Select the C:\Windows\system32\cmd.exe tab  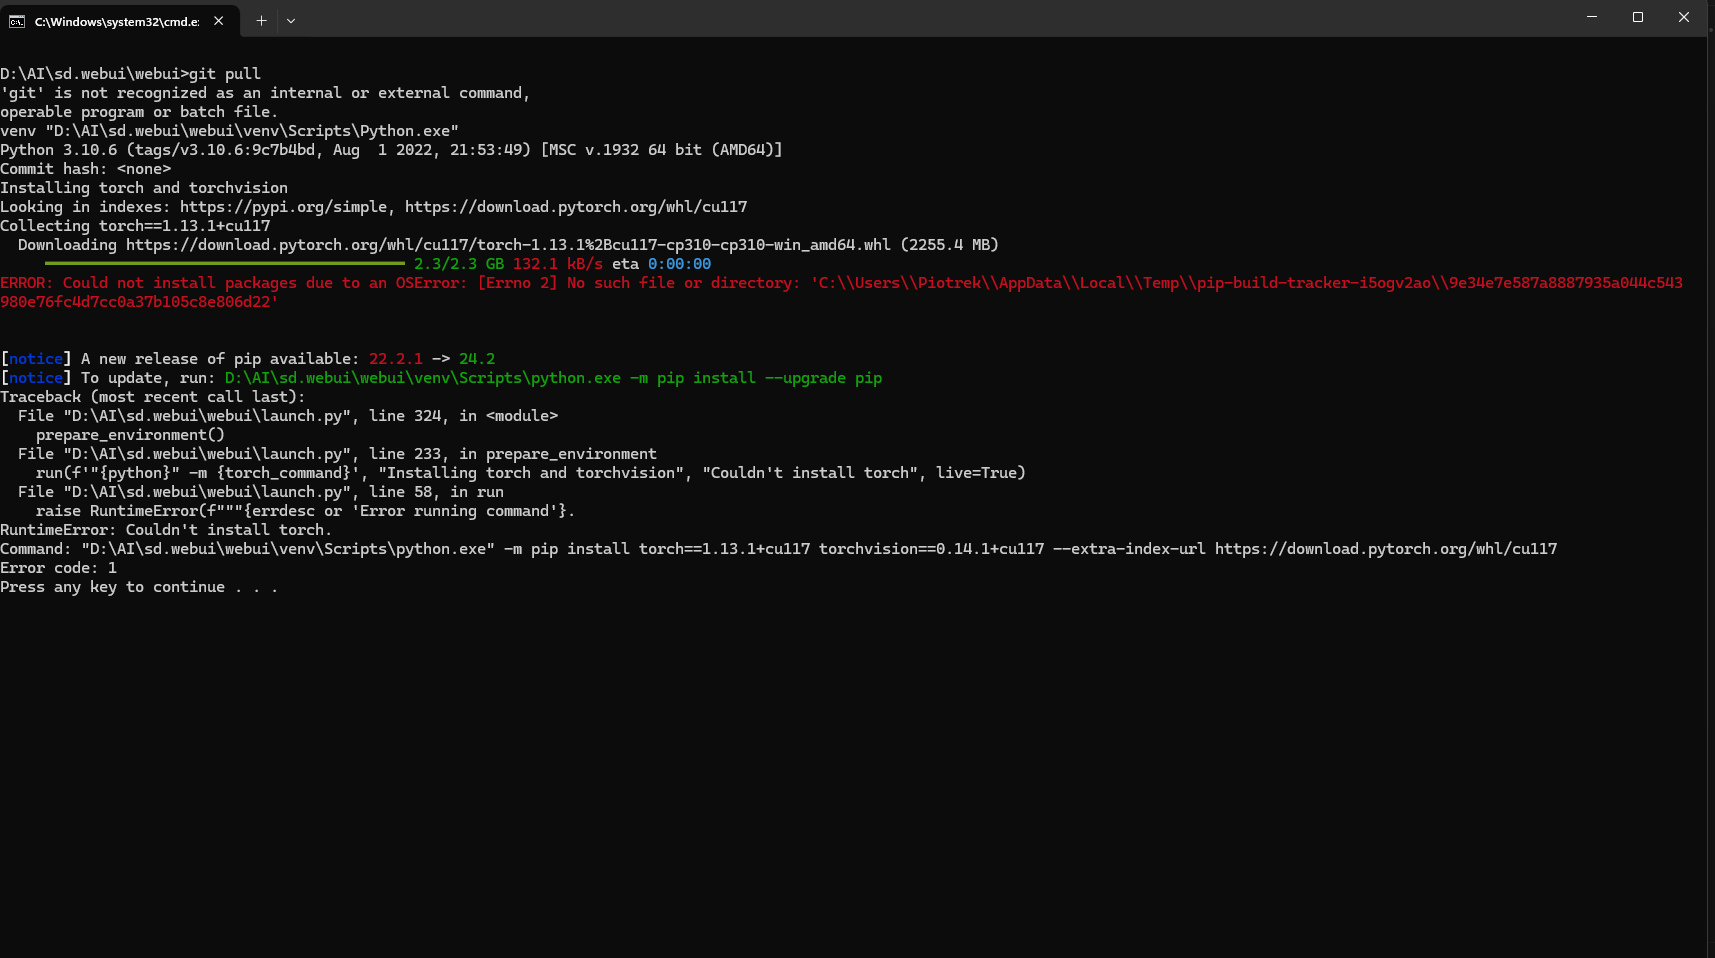(x=116, y=21)
